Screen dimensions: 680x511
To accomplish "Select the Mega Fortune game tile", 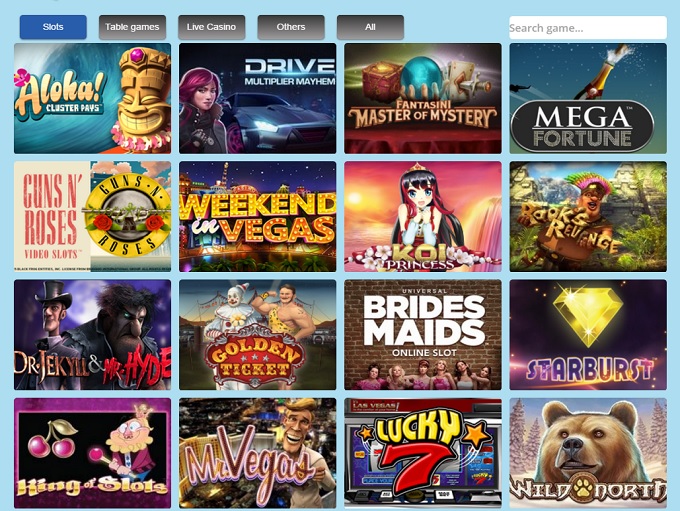I will coord(588,98).
